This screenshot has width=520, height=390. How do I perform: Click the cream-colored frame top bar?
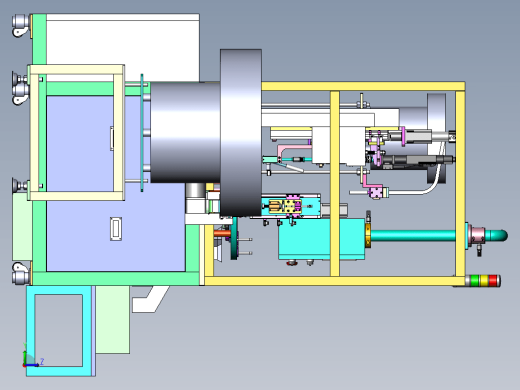(76, 69)
